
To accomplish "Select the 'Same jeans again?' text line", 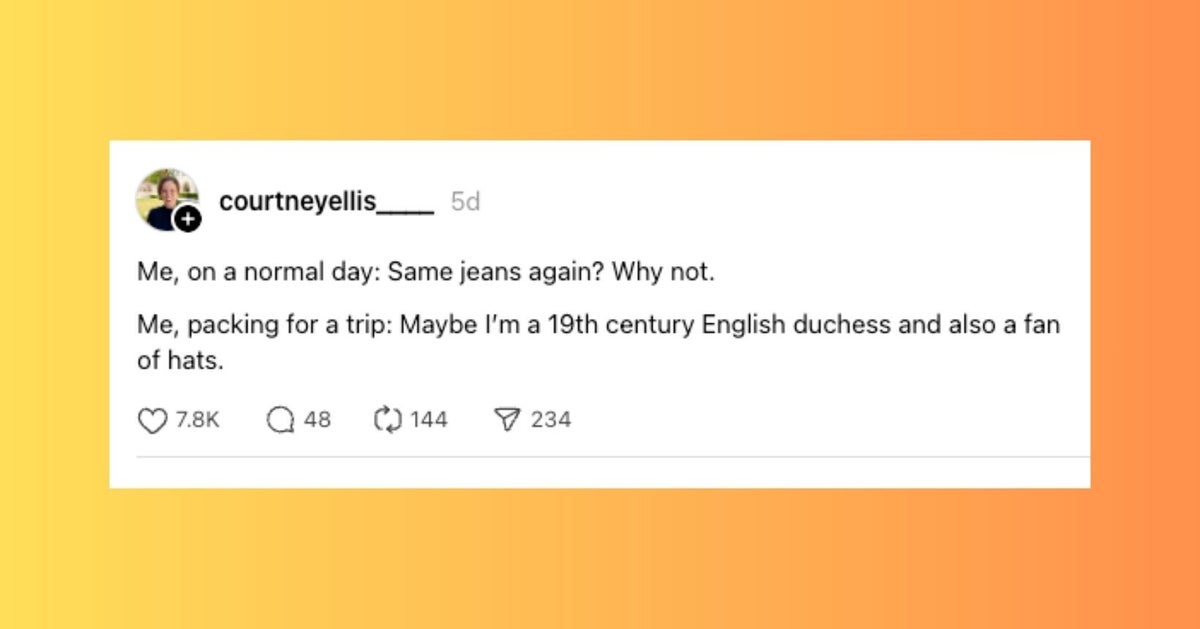I will [426, 272].
